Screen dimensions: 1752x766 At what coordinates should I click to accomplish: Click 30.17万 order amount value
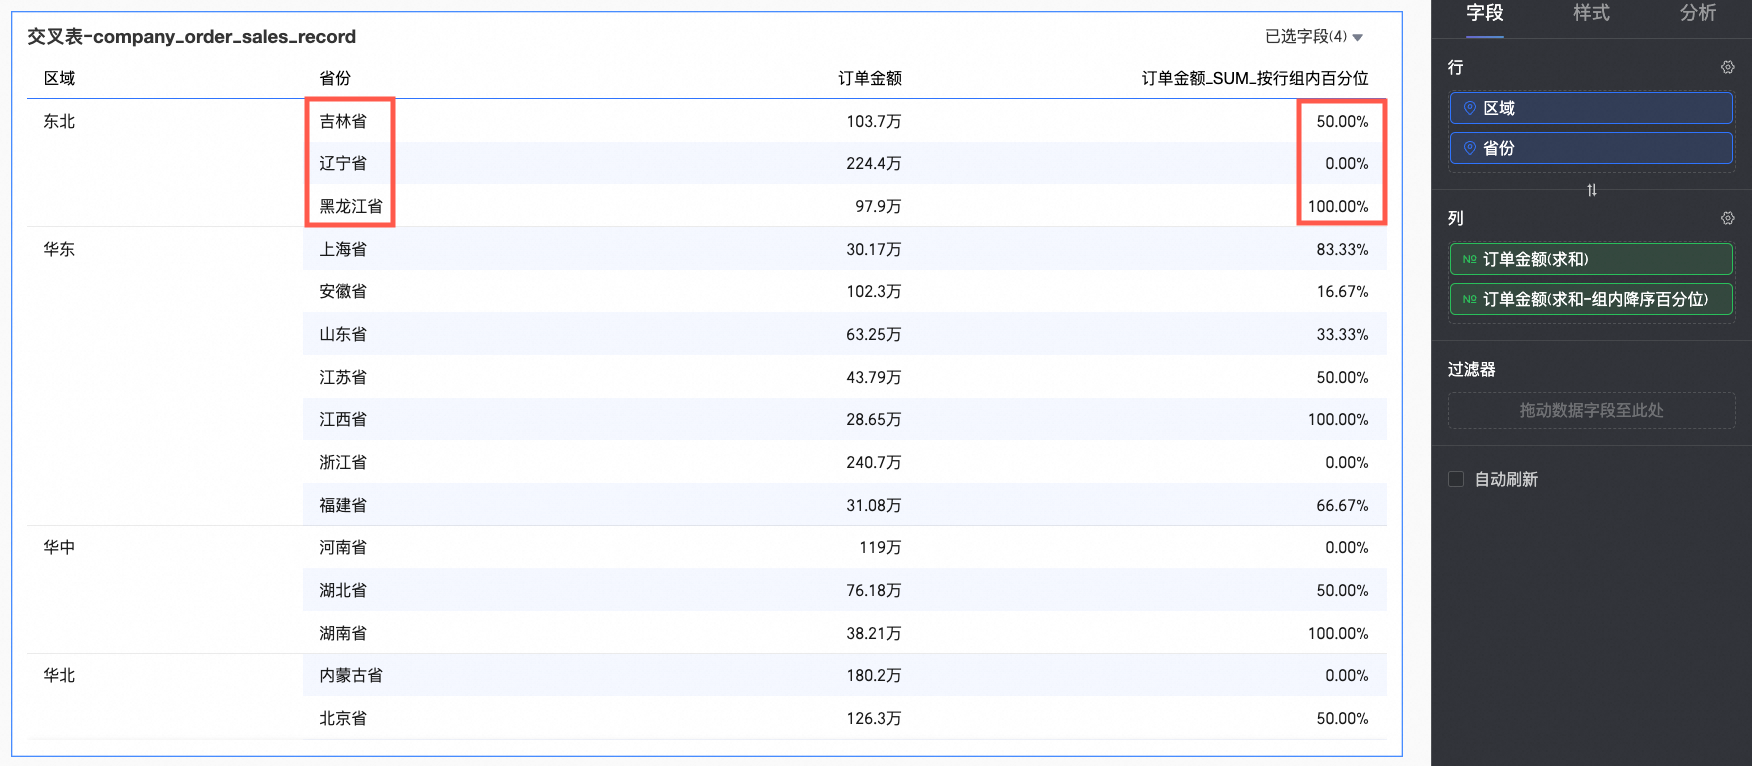click(874, 249)
